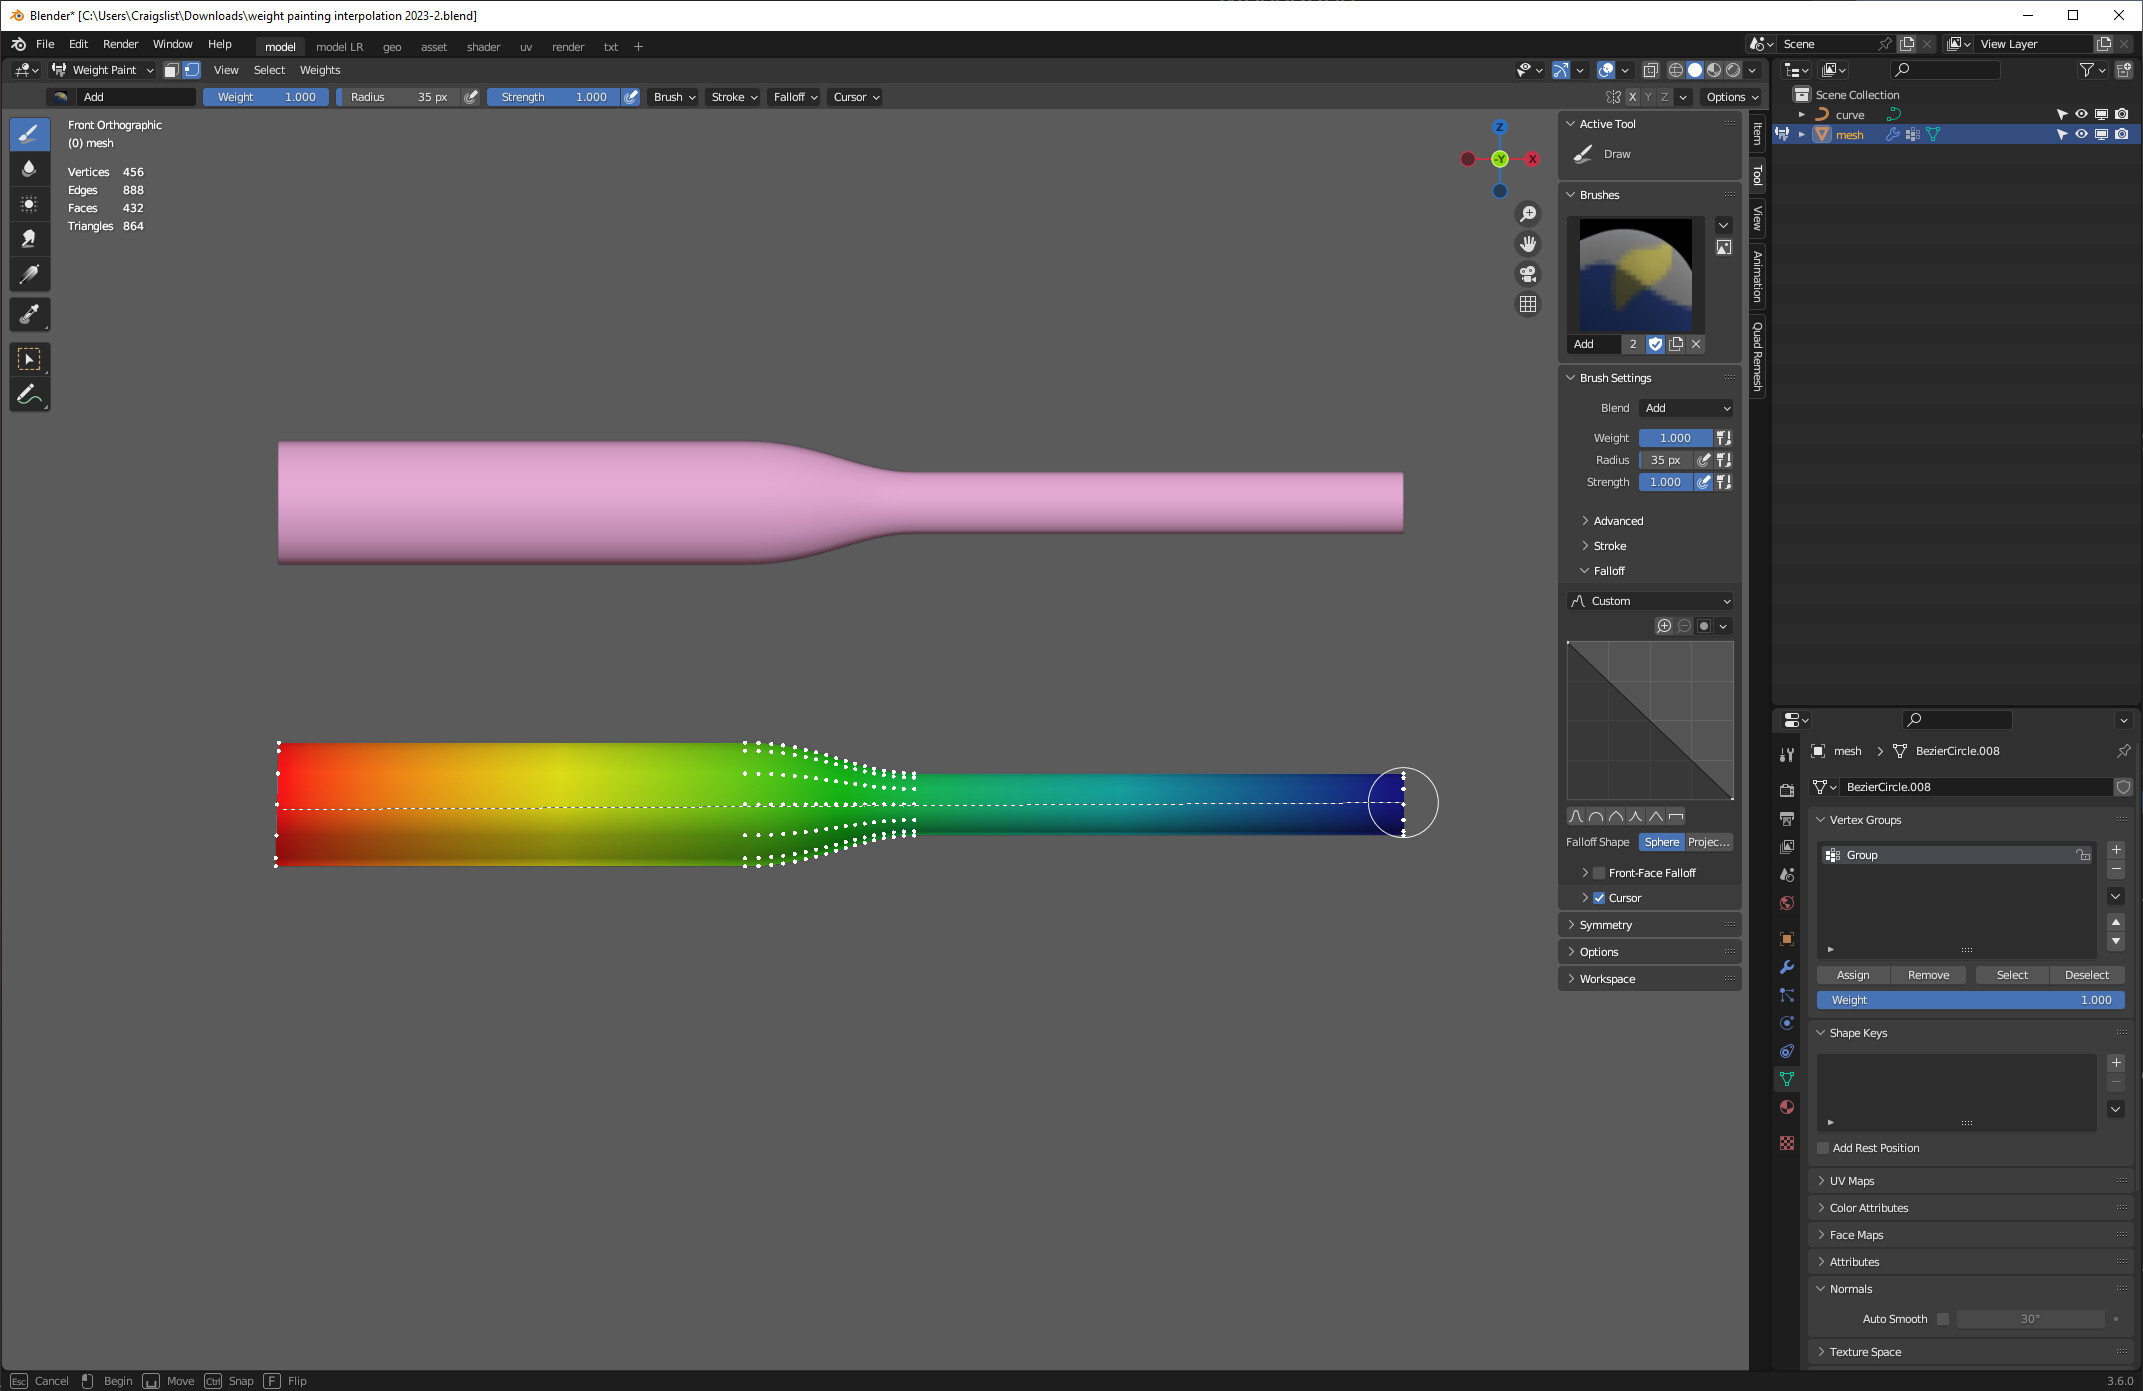Add a new shape key with plus
Image resolution: width=2143 pixels, height=1391 pixels.
coord(2116,1063)
